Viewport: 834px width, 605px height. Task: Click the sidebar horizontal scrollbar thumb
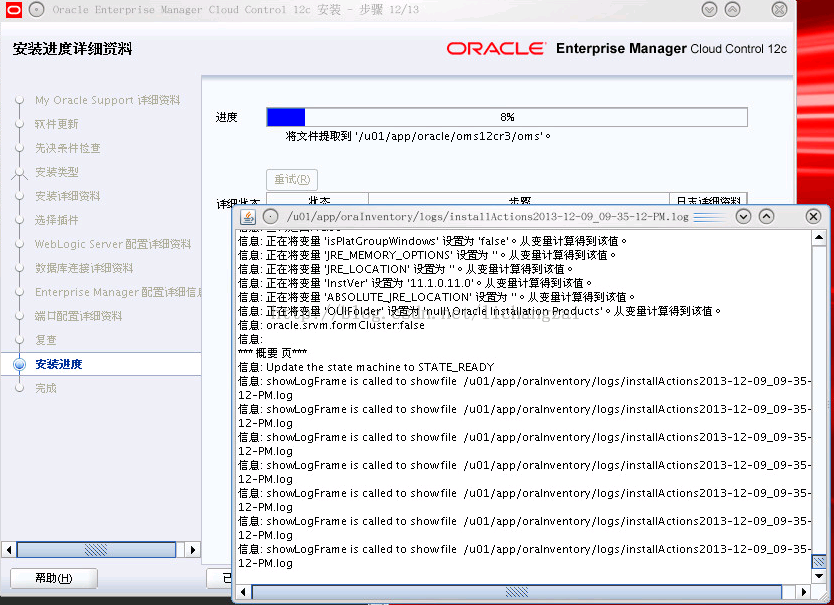(x=96, y=549)
